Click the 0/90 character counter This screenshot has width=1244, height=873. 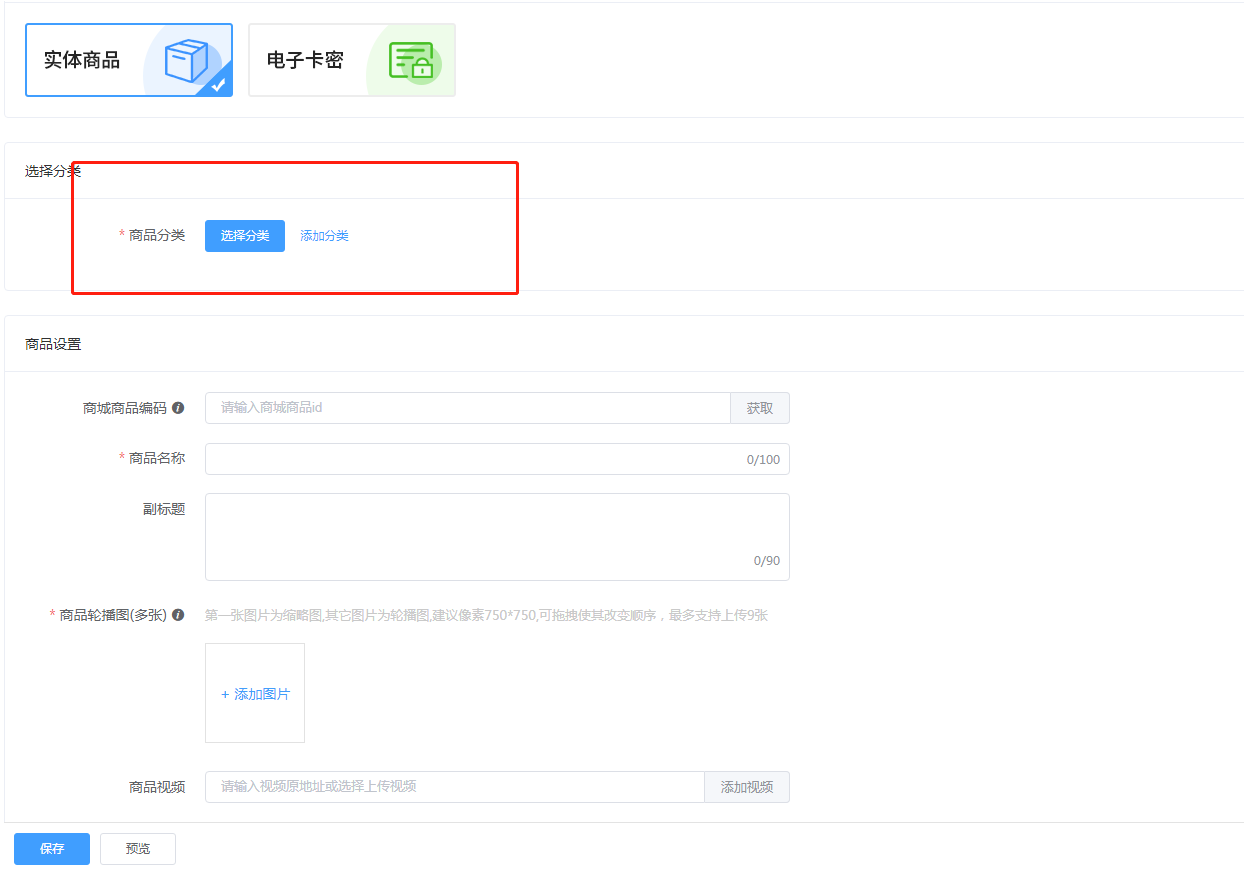click(x=767, y=561)
